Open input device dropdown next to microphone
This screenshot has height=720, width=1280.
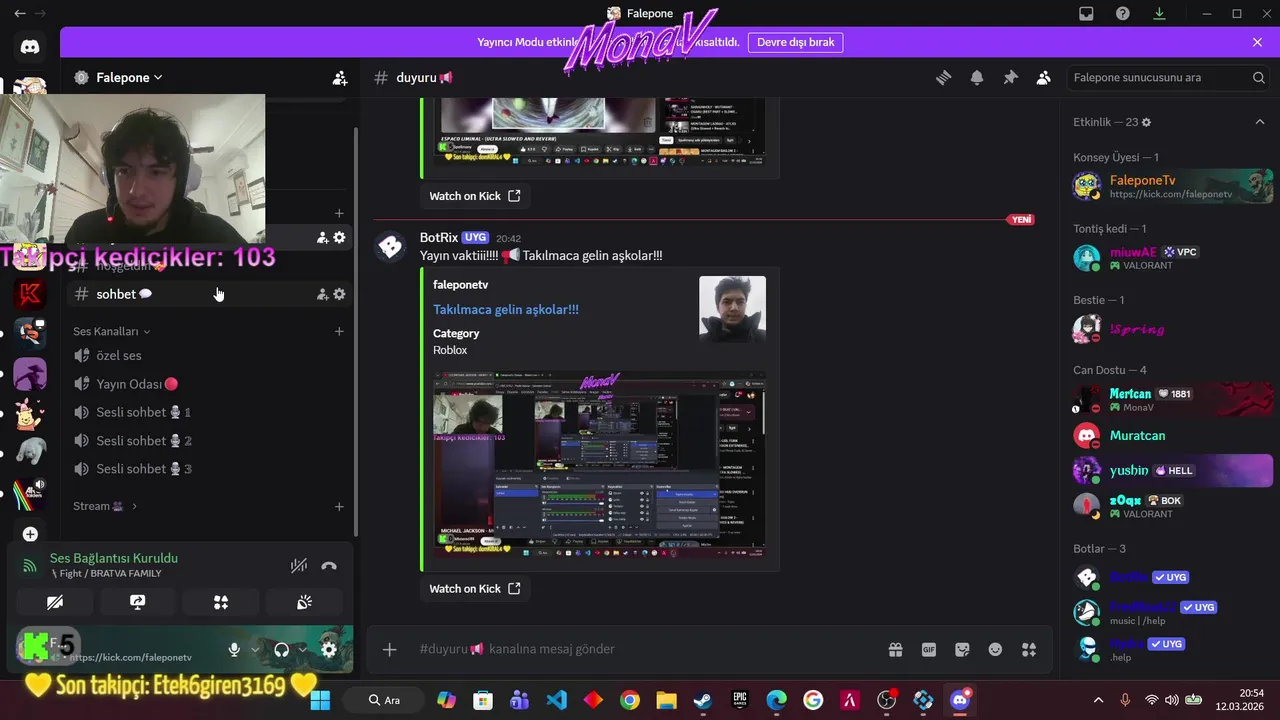coord(254,650)
